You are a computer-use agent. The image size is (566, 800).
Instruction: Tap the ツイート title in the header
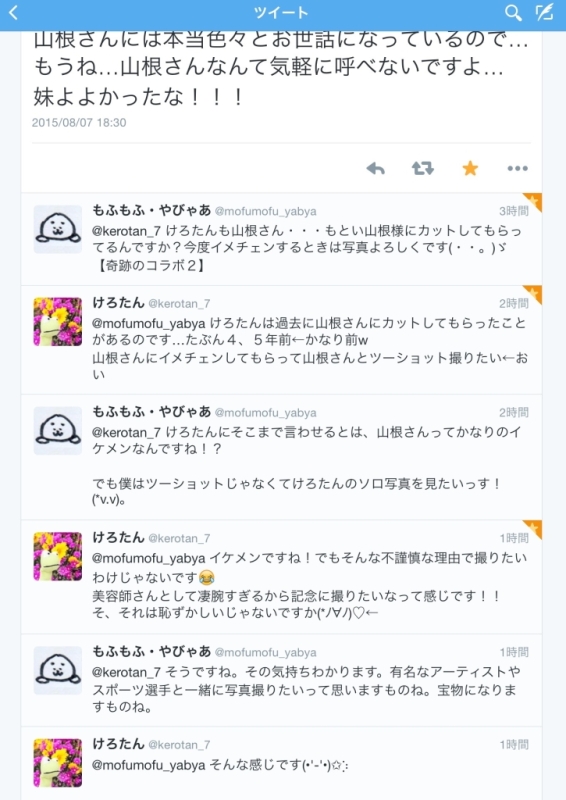pyautogui.click(x=281, y=13)
